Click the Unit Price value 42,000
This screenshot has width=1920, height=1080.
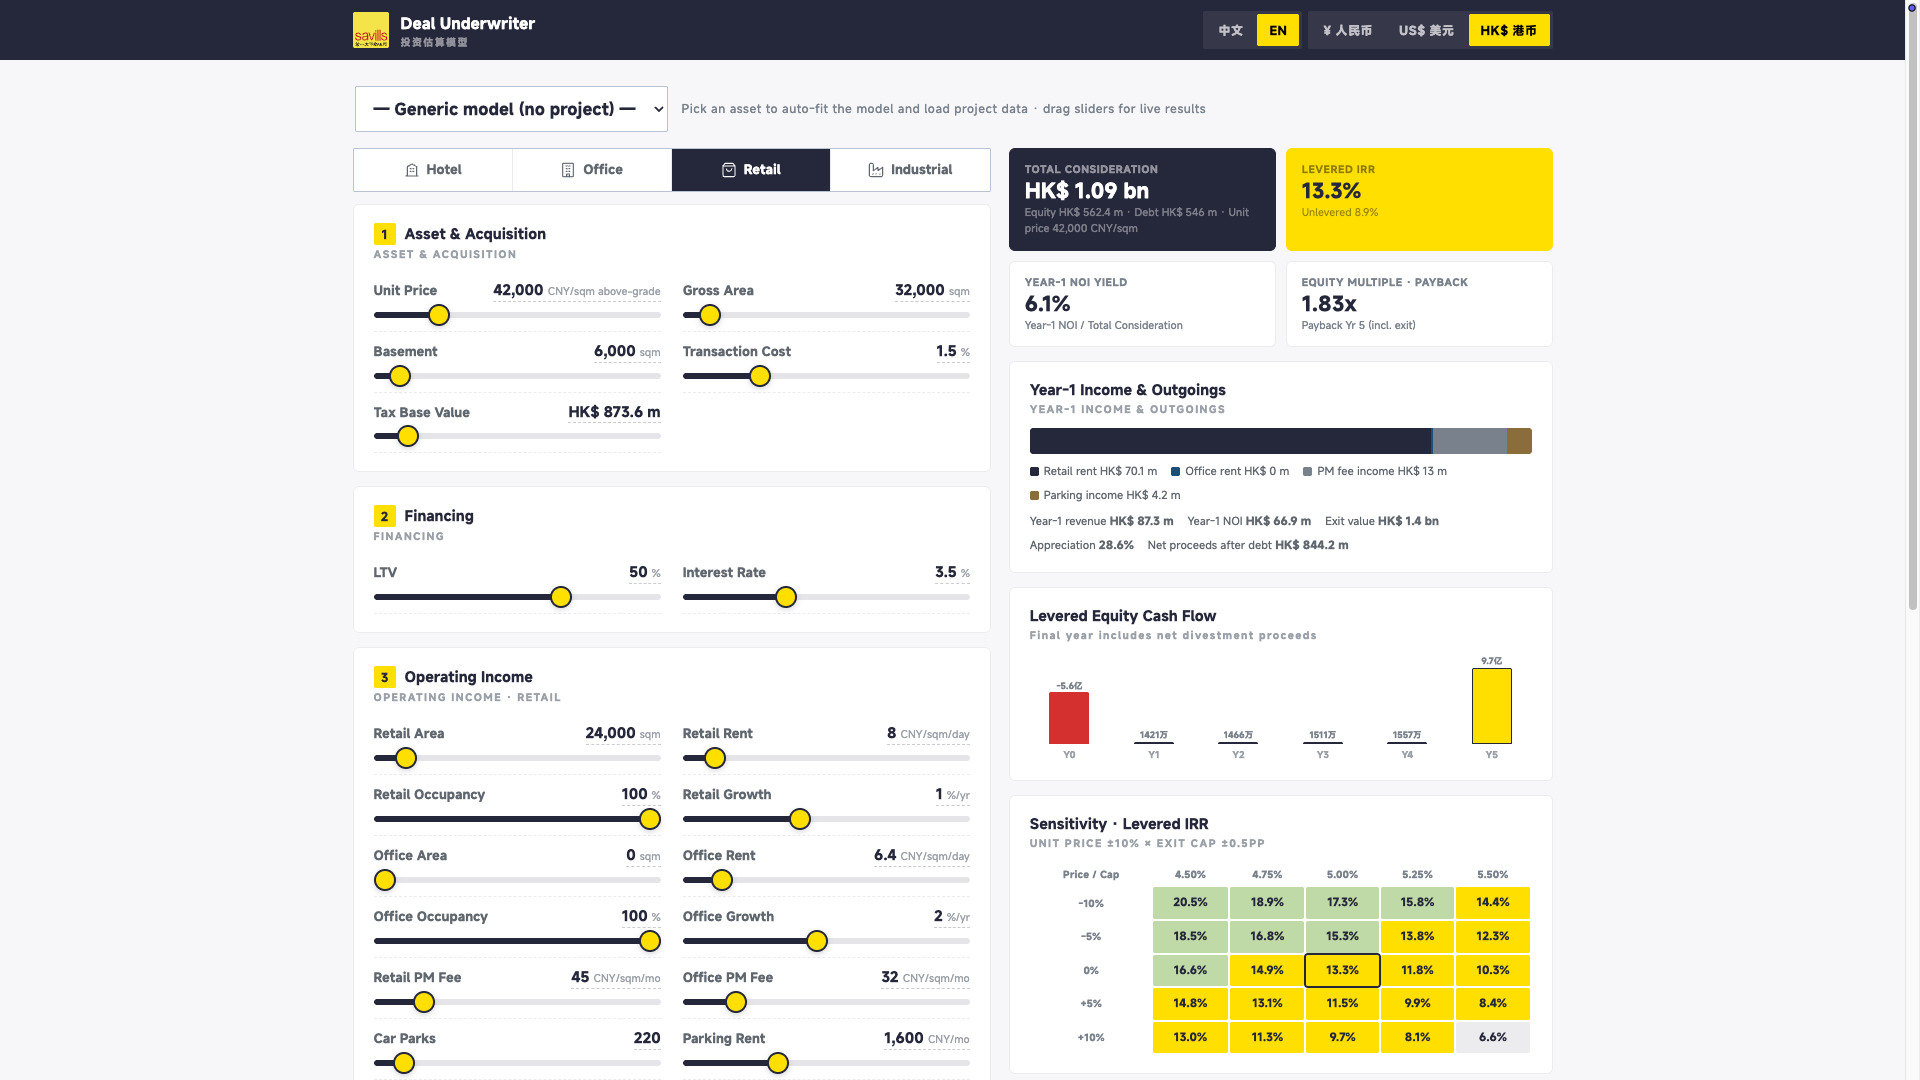(x=518, y=290)
